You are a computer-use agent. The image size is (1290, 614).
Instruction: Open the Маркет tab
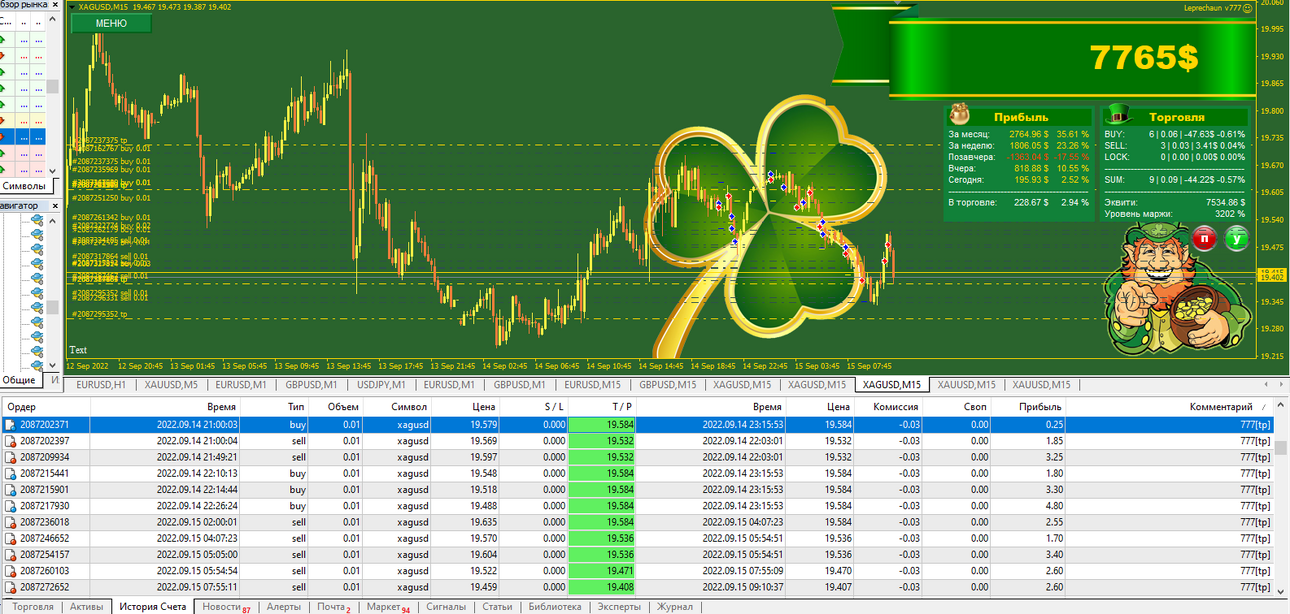(388, 607)
